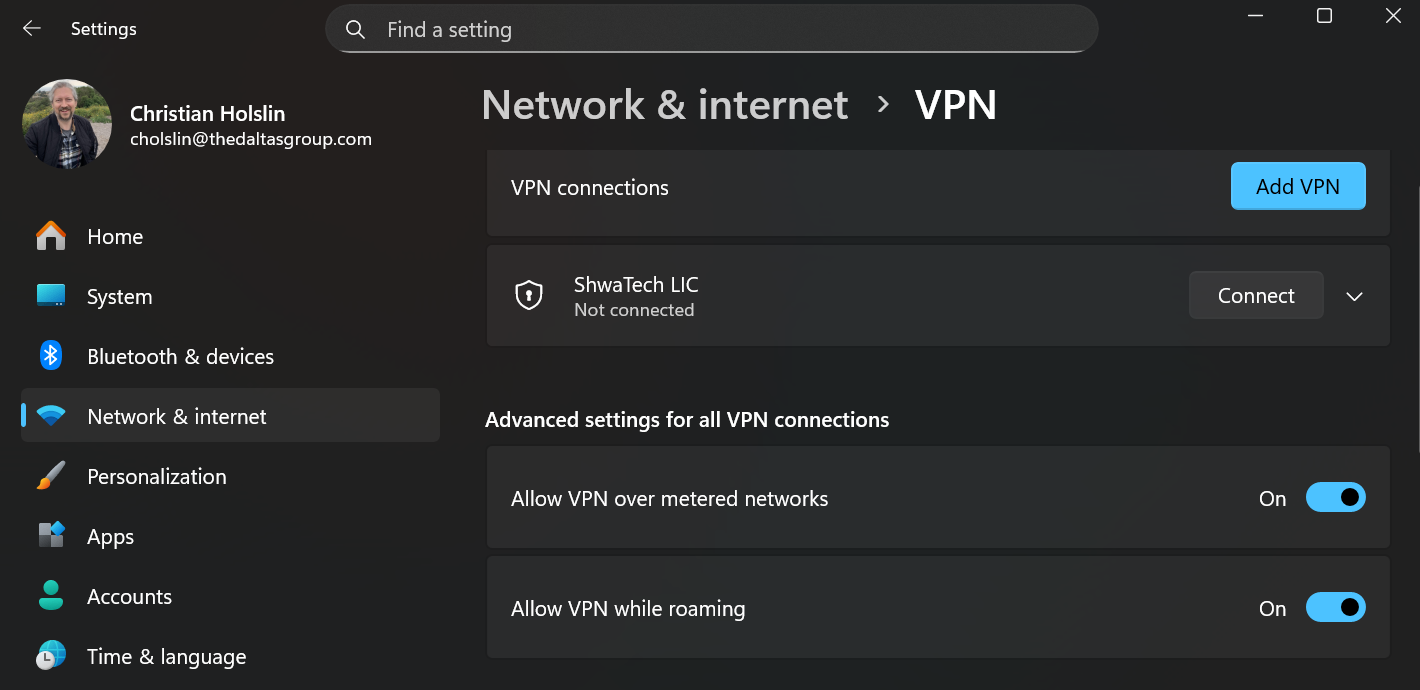The image size is (1420, 690).
Task: Click the search magnifier icon
Action: [x=355, y=30]
